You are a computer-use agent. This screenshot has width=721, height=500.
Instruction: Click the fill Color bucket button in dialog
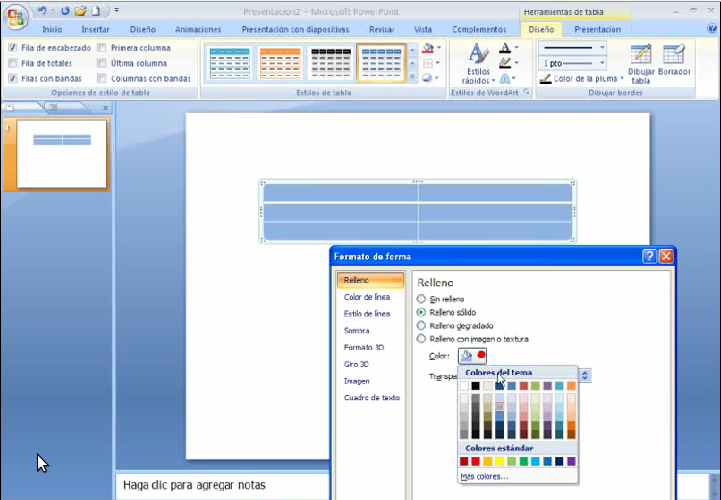point(466,355)
